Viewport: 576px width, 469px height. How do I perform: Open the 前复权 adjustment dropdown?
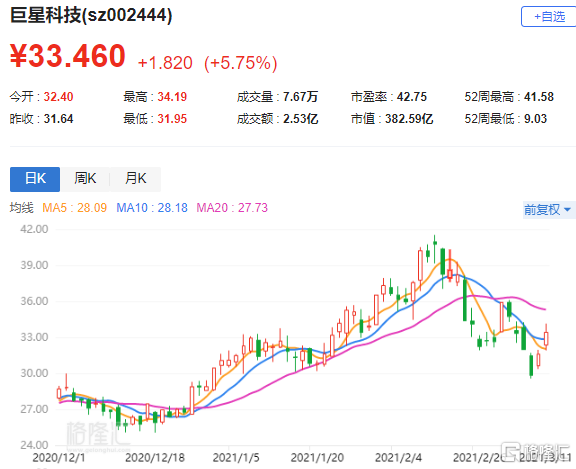point(548,210)
